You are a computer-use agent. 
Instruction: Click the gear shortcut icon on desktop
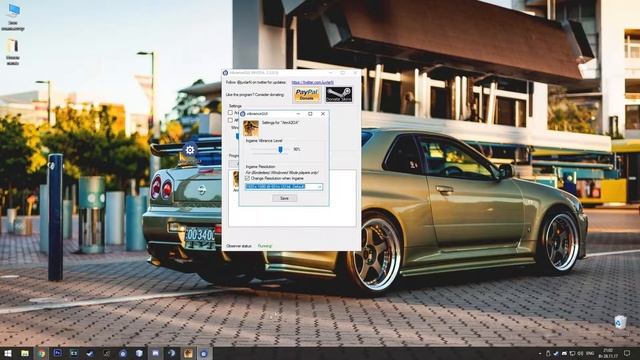coord(189,150)
